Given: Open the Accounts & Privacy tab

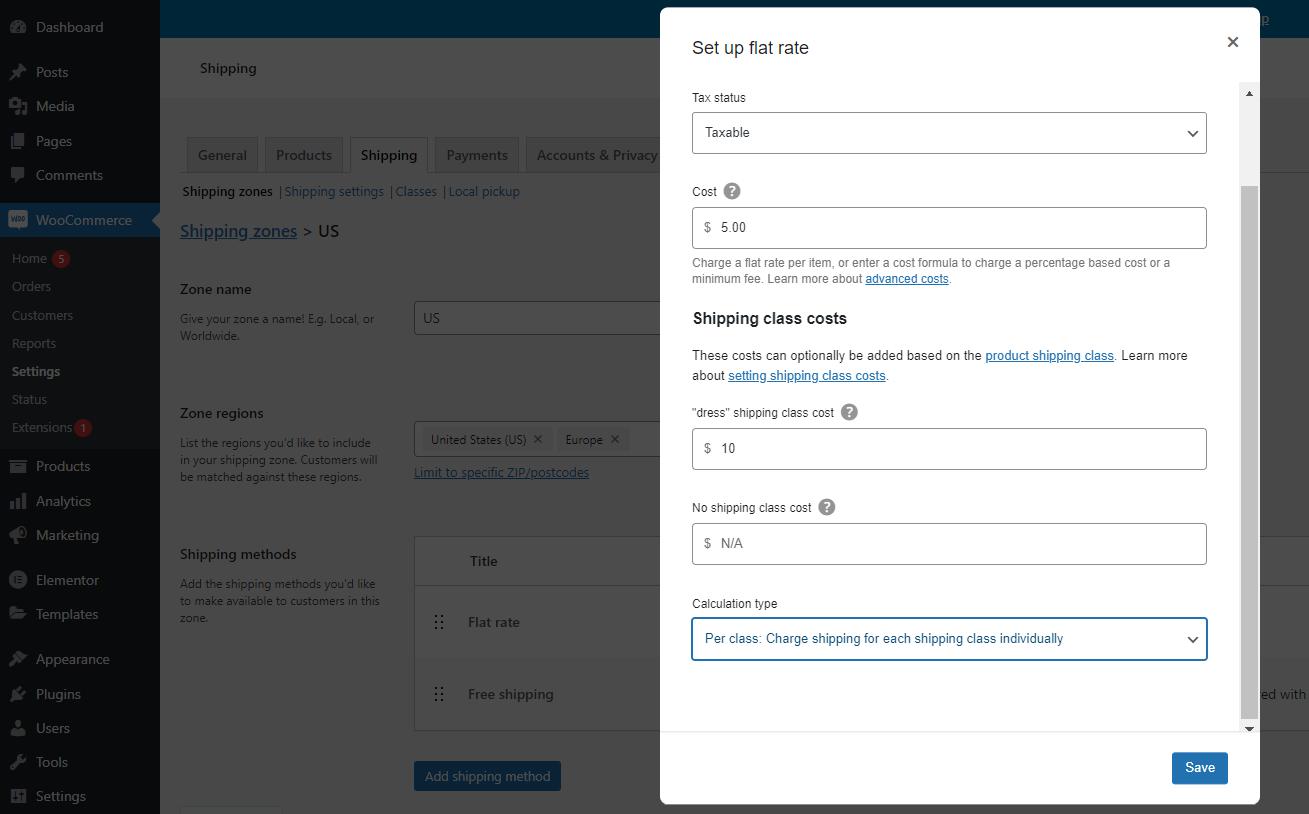Looking at the screenshot, I should point(597,155).
